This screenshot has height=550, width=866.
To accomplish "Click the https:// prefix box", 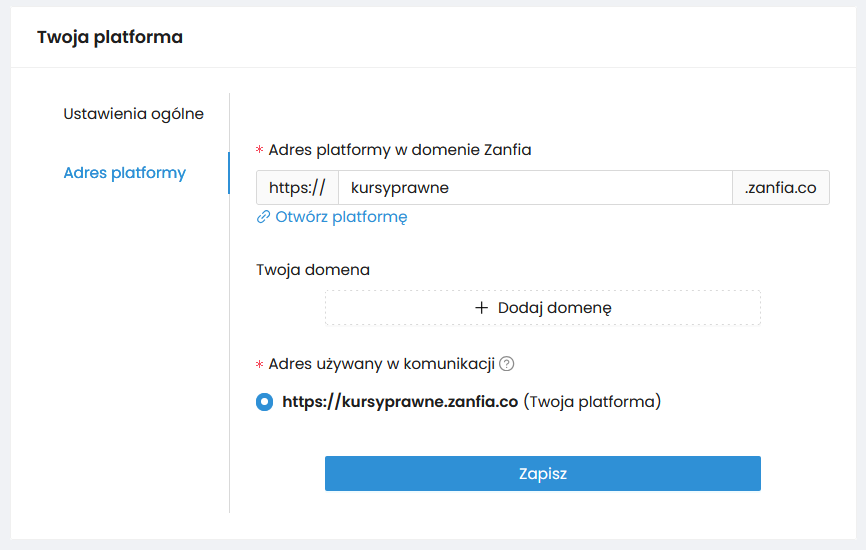I will tap(297, 188).
